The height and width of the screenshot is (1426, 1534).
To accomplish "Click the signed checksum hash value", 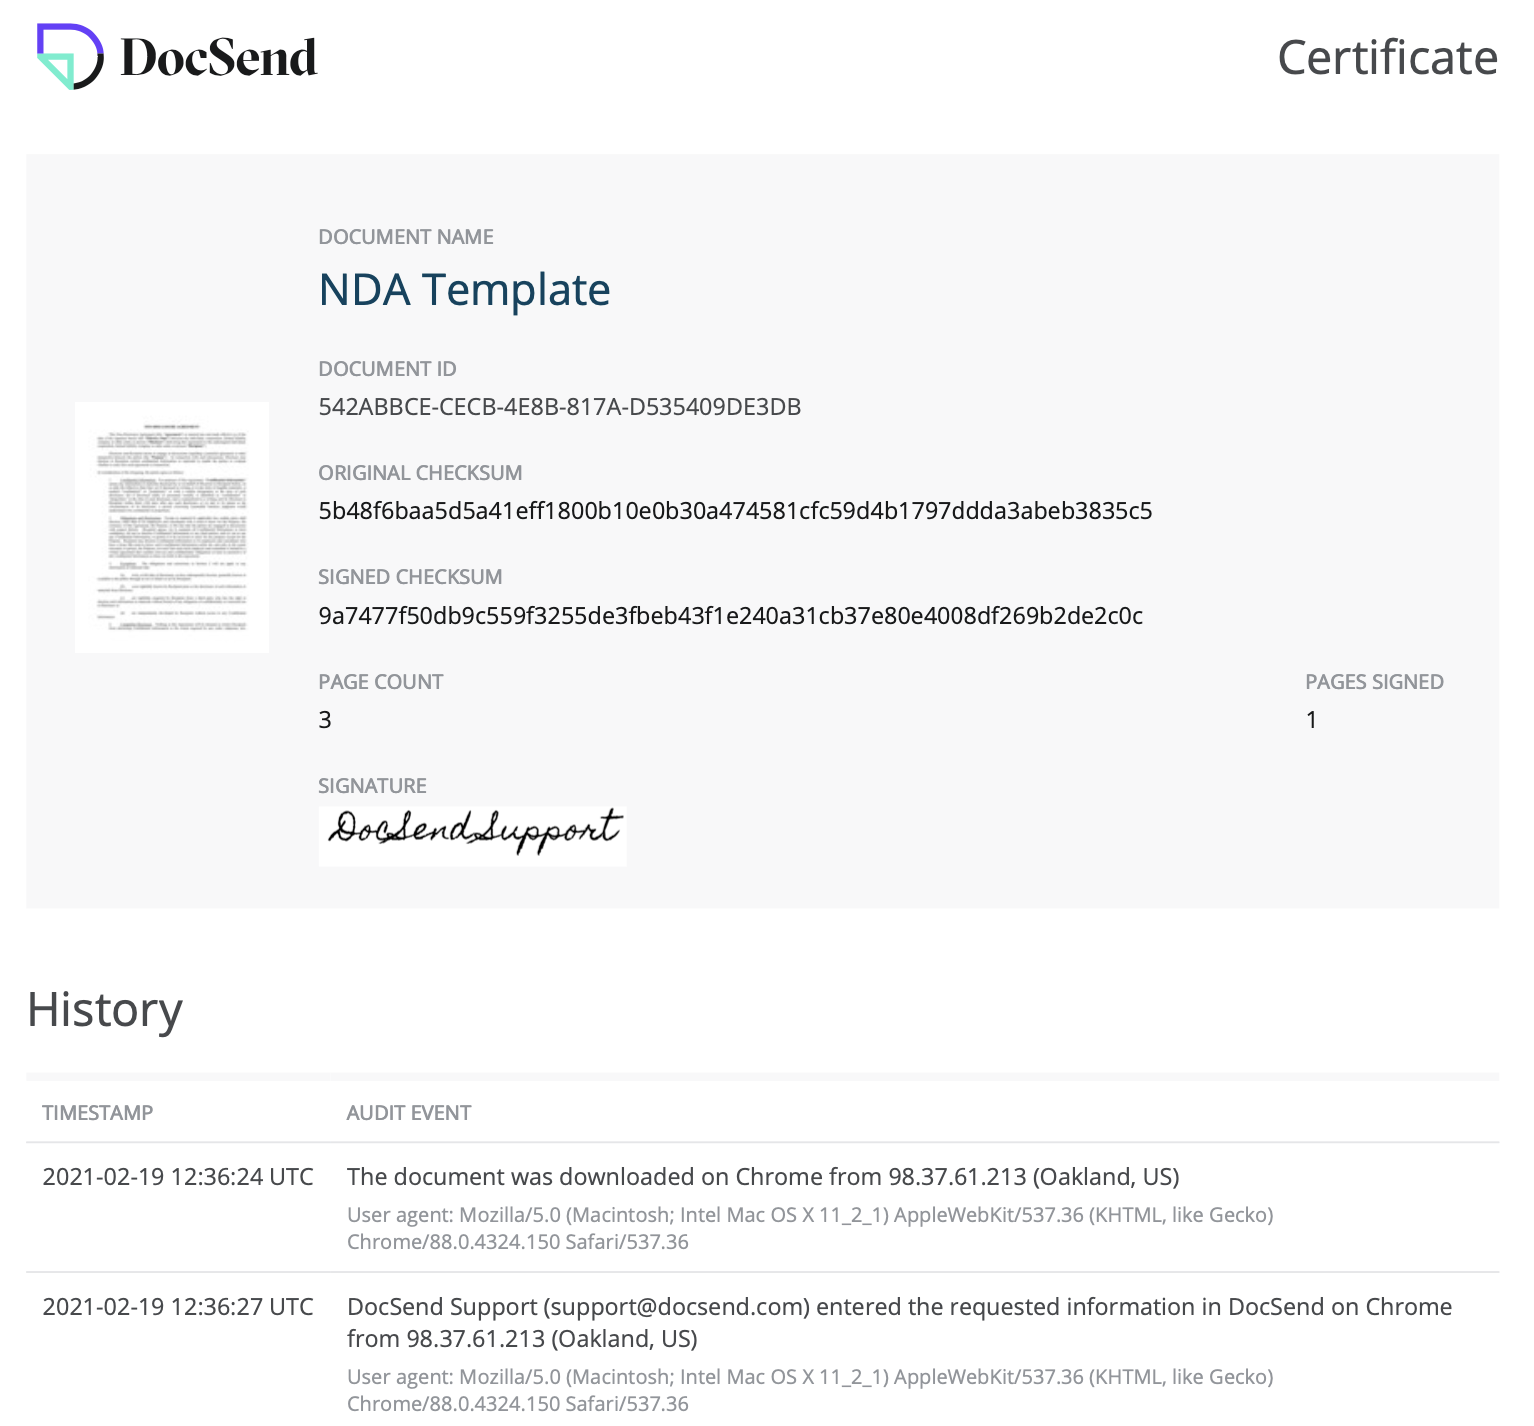I will (730, 615).
